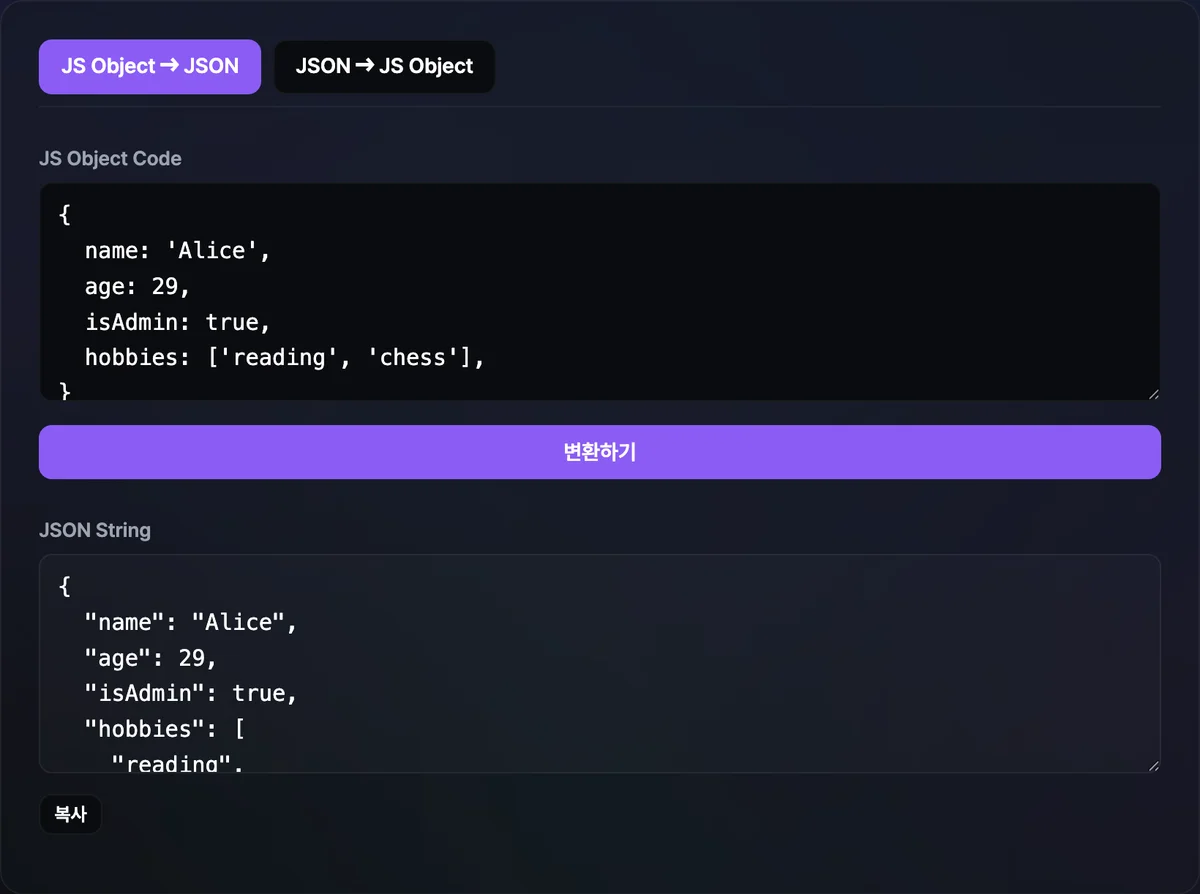Click inside the JSON String output area
The height and width of the screenshot is (894, 1200).
(600, 664)
